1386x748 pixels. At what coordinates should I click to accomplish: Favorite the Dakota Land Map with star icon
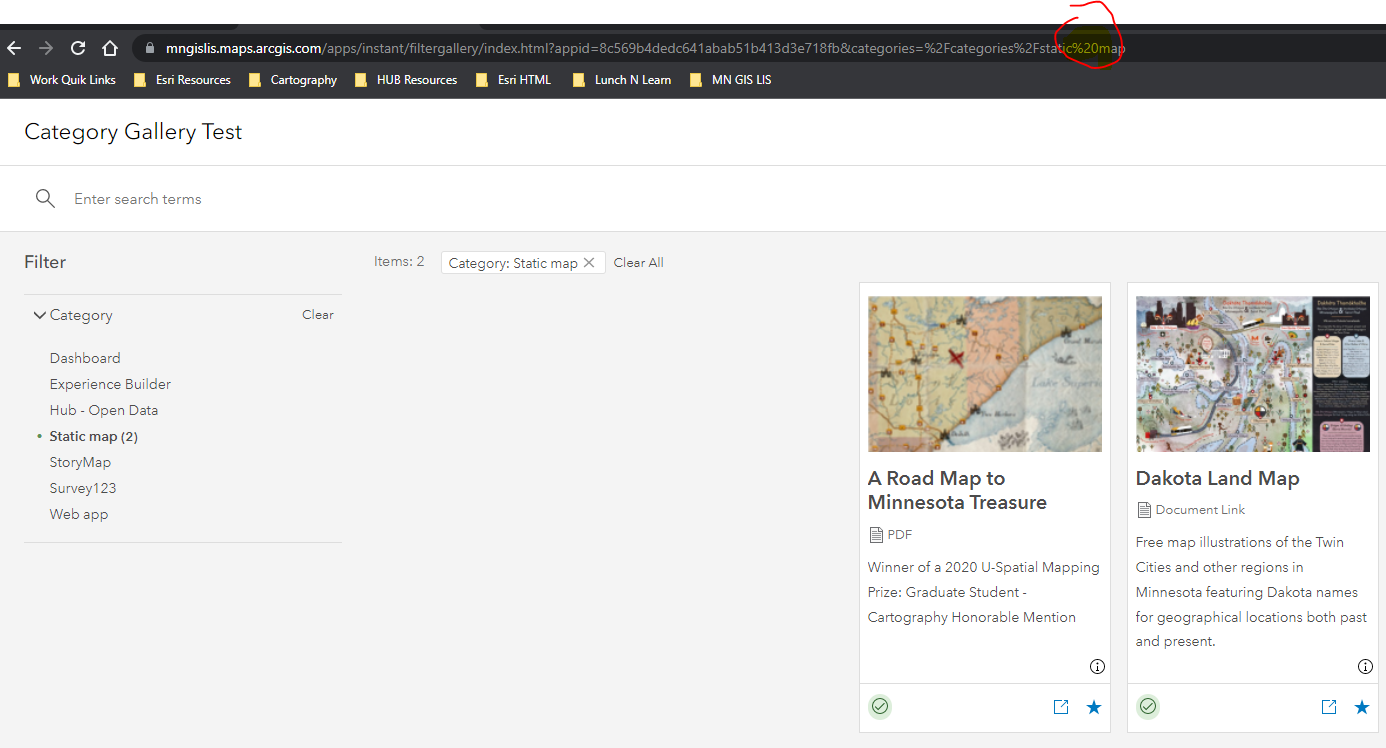tap(1362, 707)
